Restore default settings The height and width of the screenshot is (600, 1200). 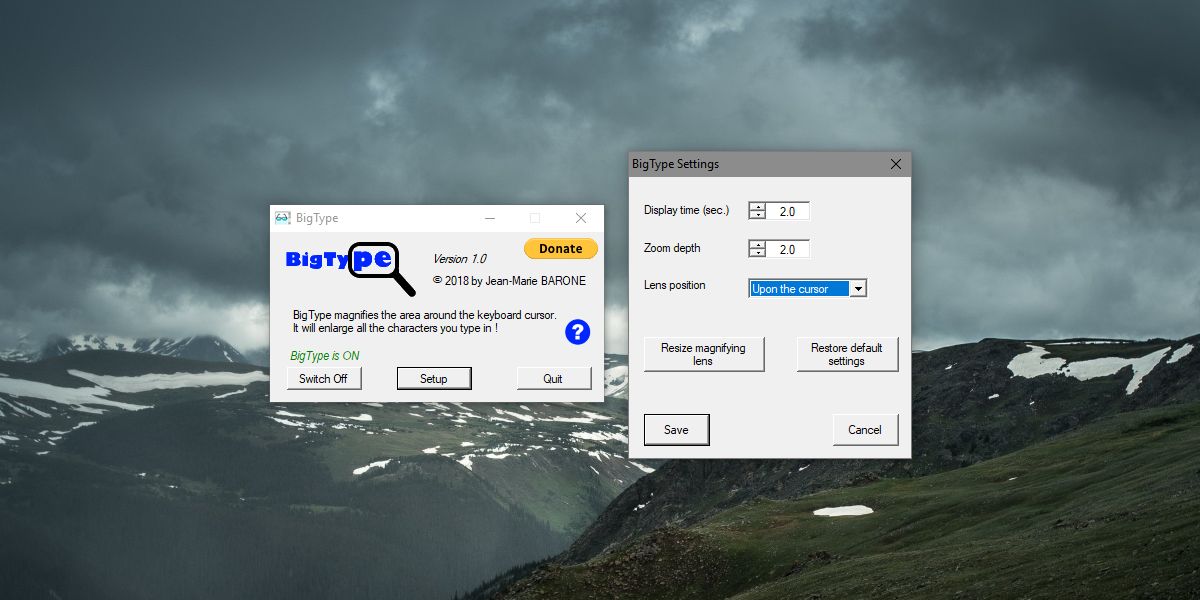(x=847, y=354)
